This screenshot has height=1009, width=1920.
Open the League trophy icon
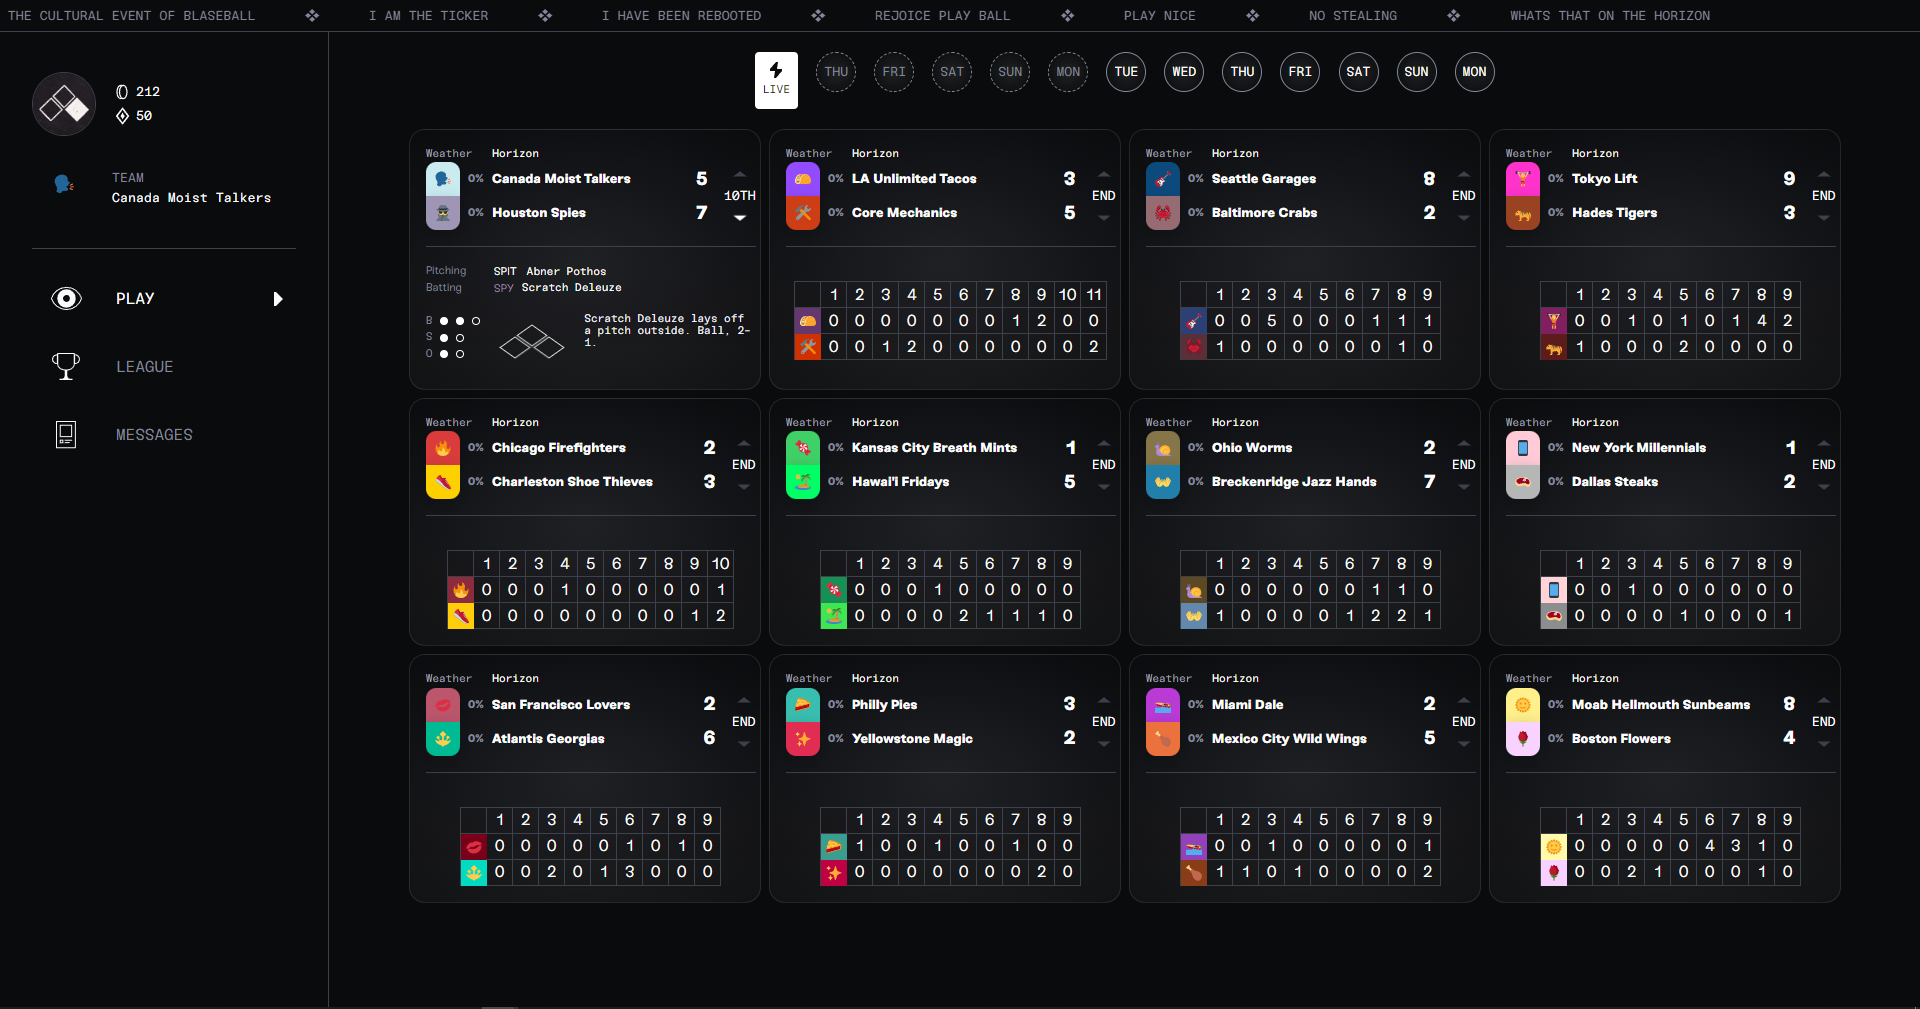coord(66,366)
